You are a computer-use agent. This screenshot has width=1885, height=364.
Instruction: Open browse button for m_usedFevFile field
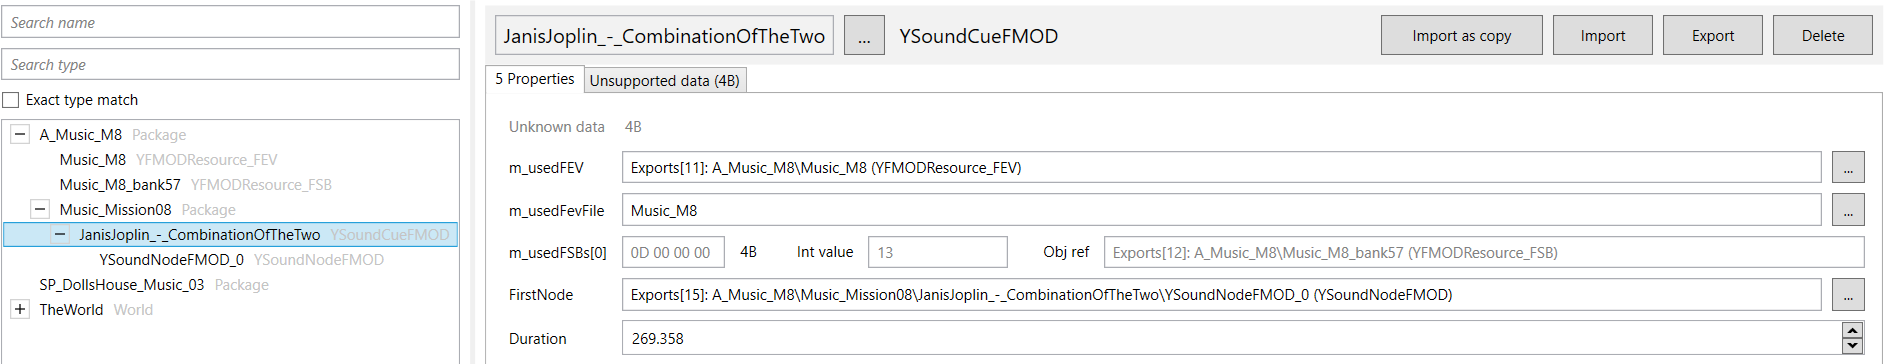1848,210
